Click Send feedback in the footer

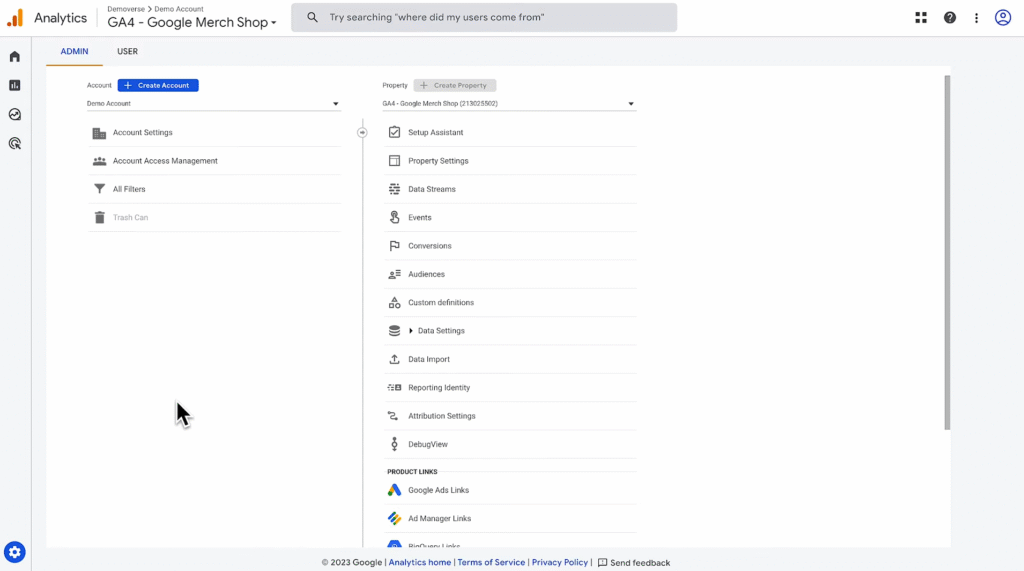pos(634,563)
